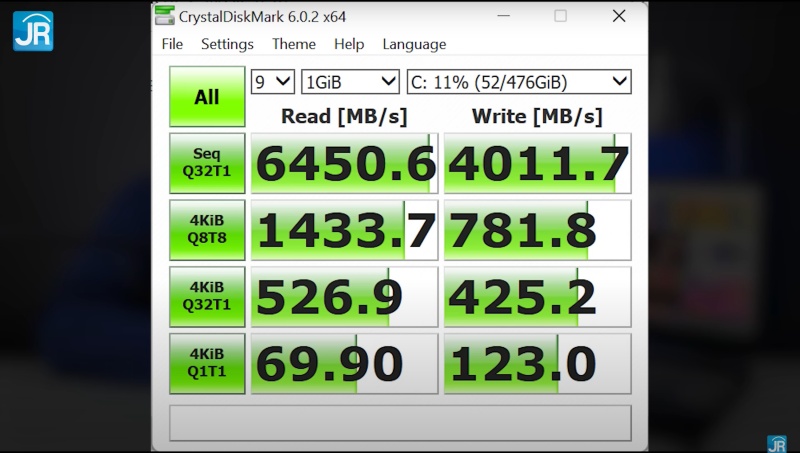The height and width of the screenshot is (453, 800).
Task: Click the CrystalDiskMark app icon in title bar
Action: pos(165,16)
